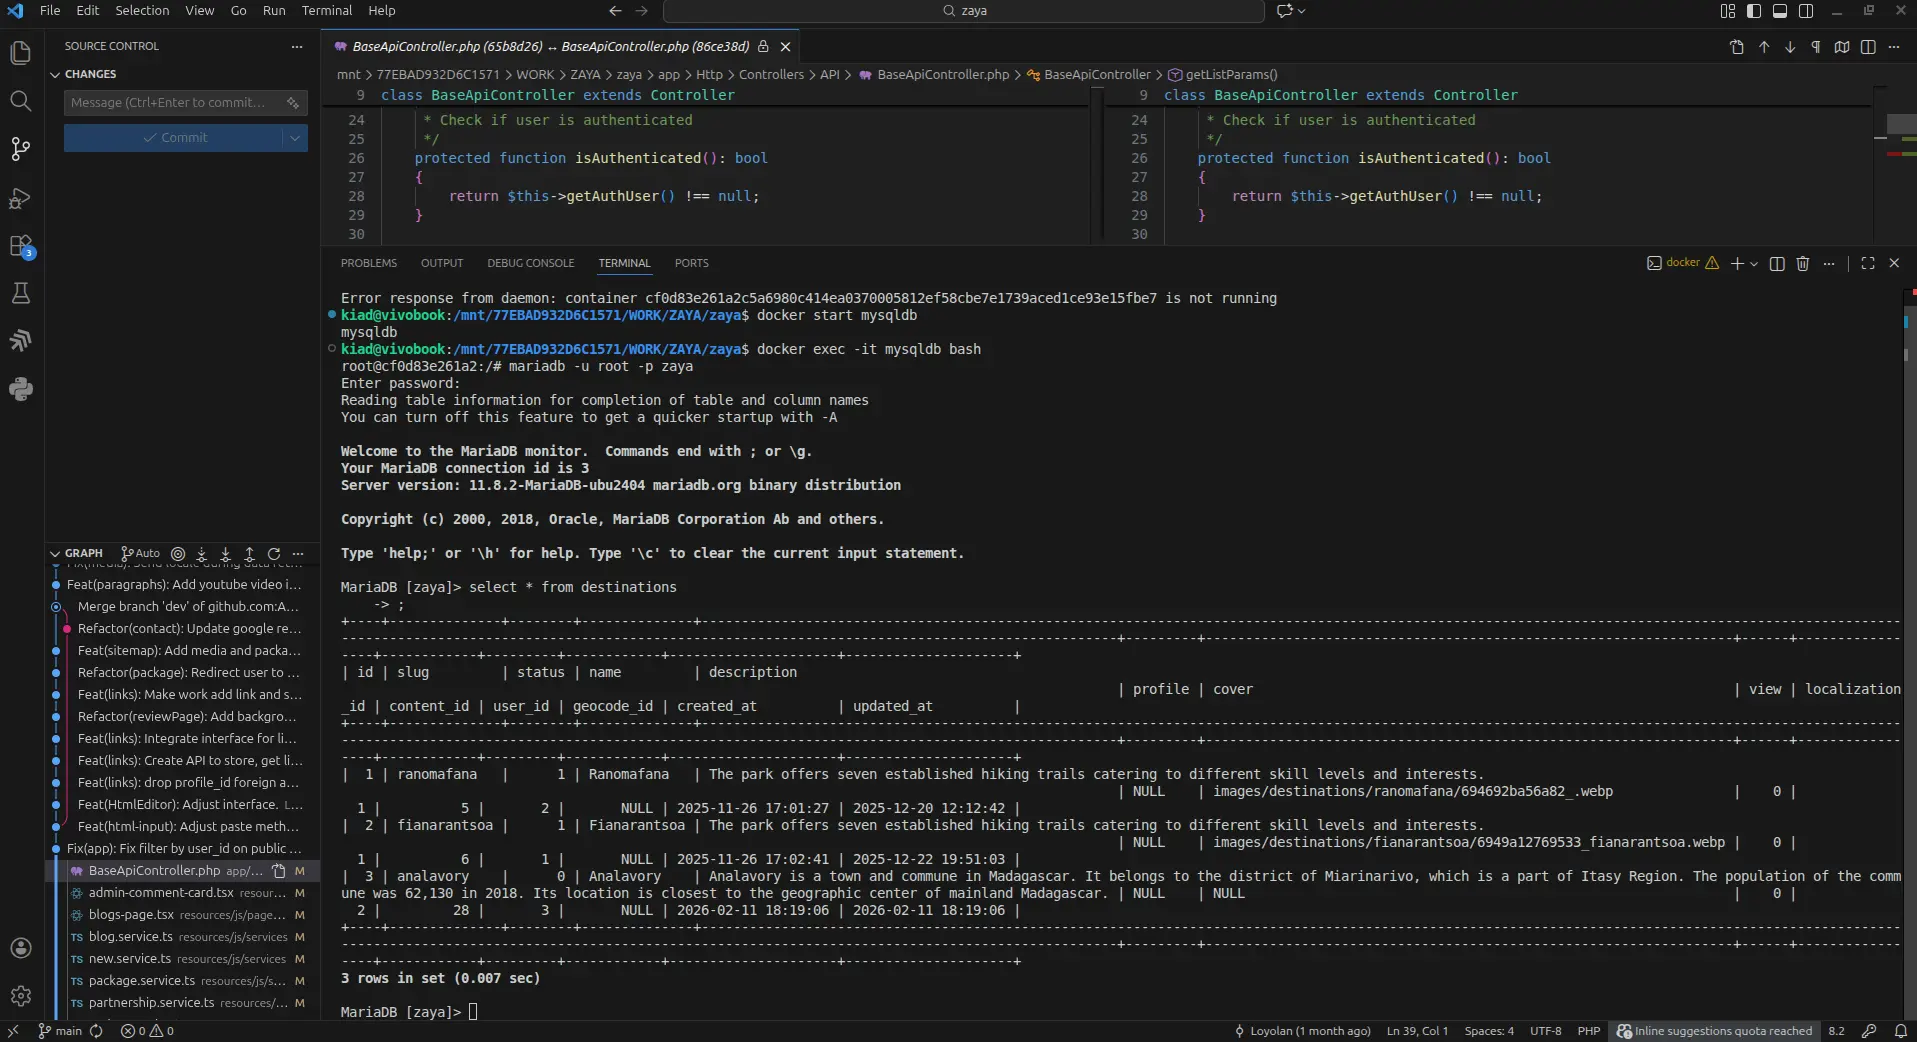Toggle whitespace paragraph icon in diff editor

[1815, 47]
